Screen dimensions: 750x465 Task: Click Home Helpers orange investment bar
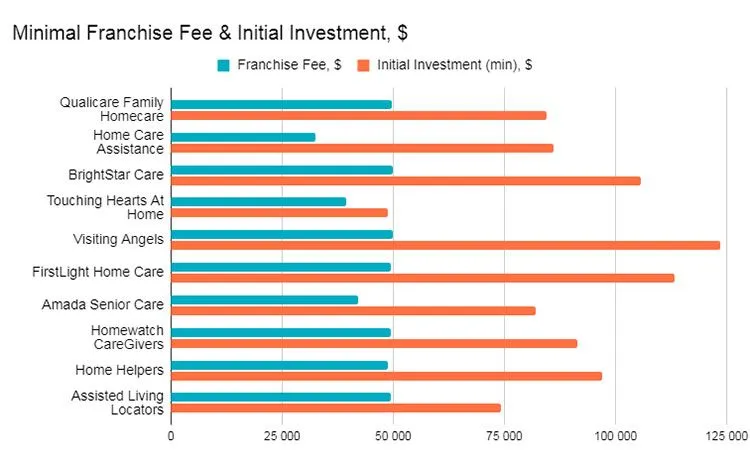(x=386, y=376)
